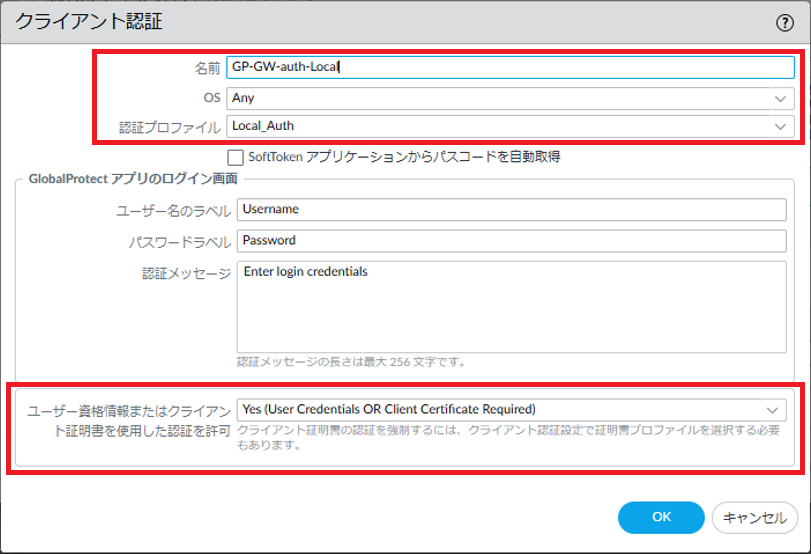Viewport: 811px width, 554px height.
Task: Open the OS dropdown showing Any
Action: pos(510,98)
